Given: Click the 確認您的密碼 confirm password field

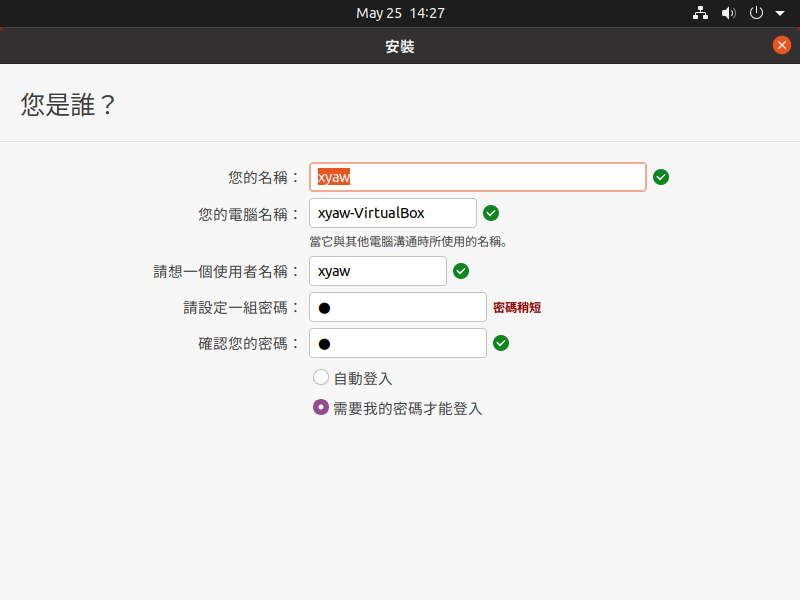Looking at the screenshot, I should [398, 343].
